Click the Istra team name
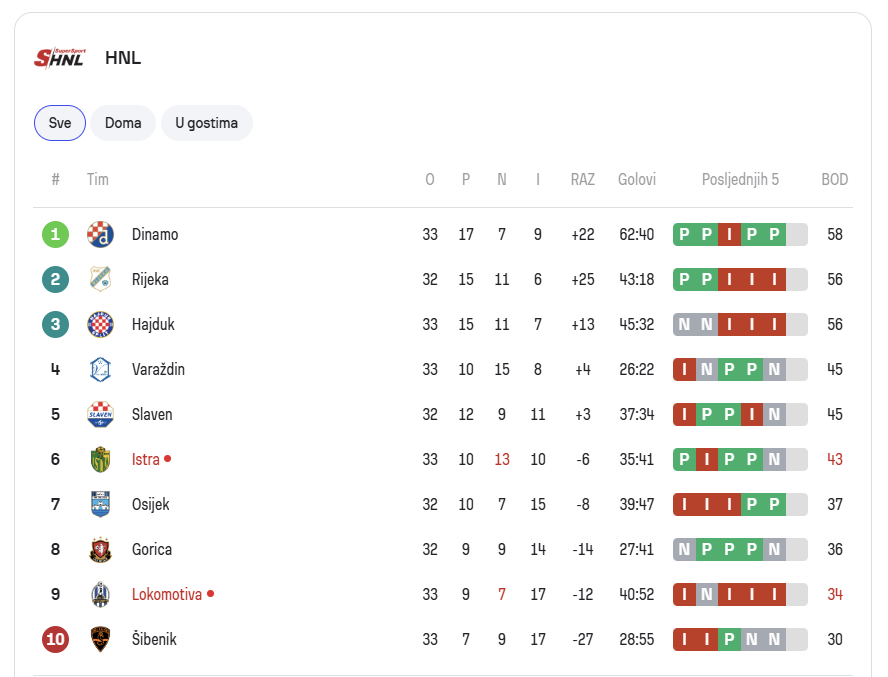Image resolution: width=888 pixels, height=677 pixels. point(146,459)
